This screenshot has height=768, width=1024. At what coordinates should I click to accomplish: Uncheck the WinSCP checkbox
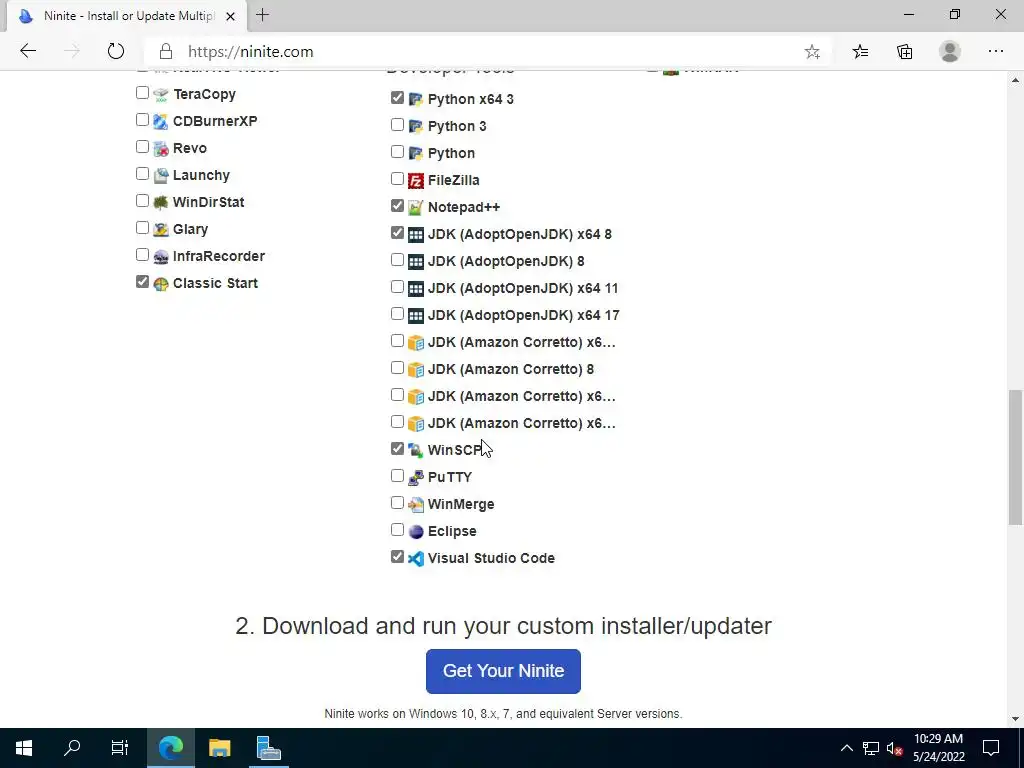coord(397,449)
